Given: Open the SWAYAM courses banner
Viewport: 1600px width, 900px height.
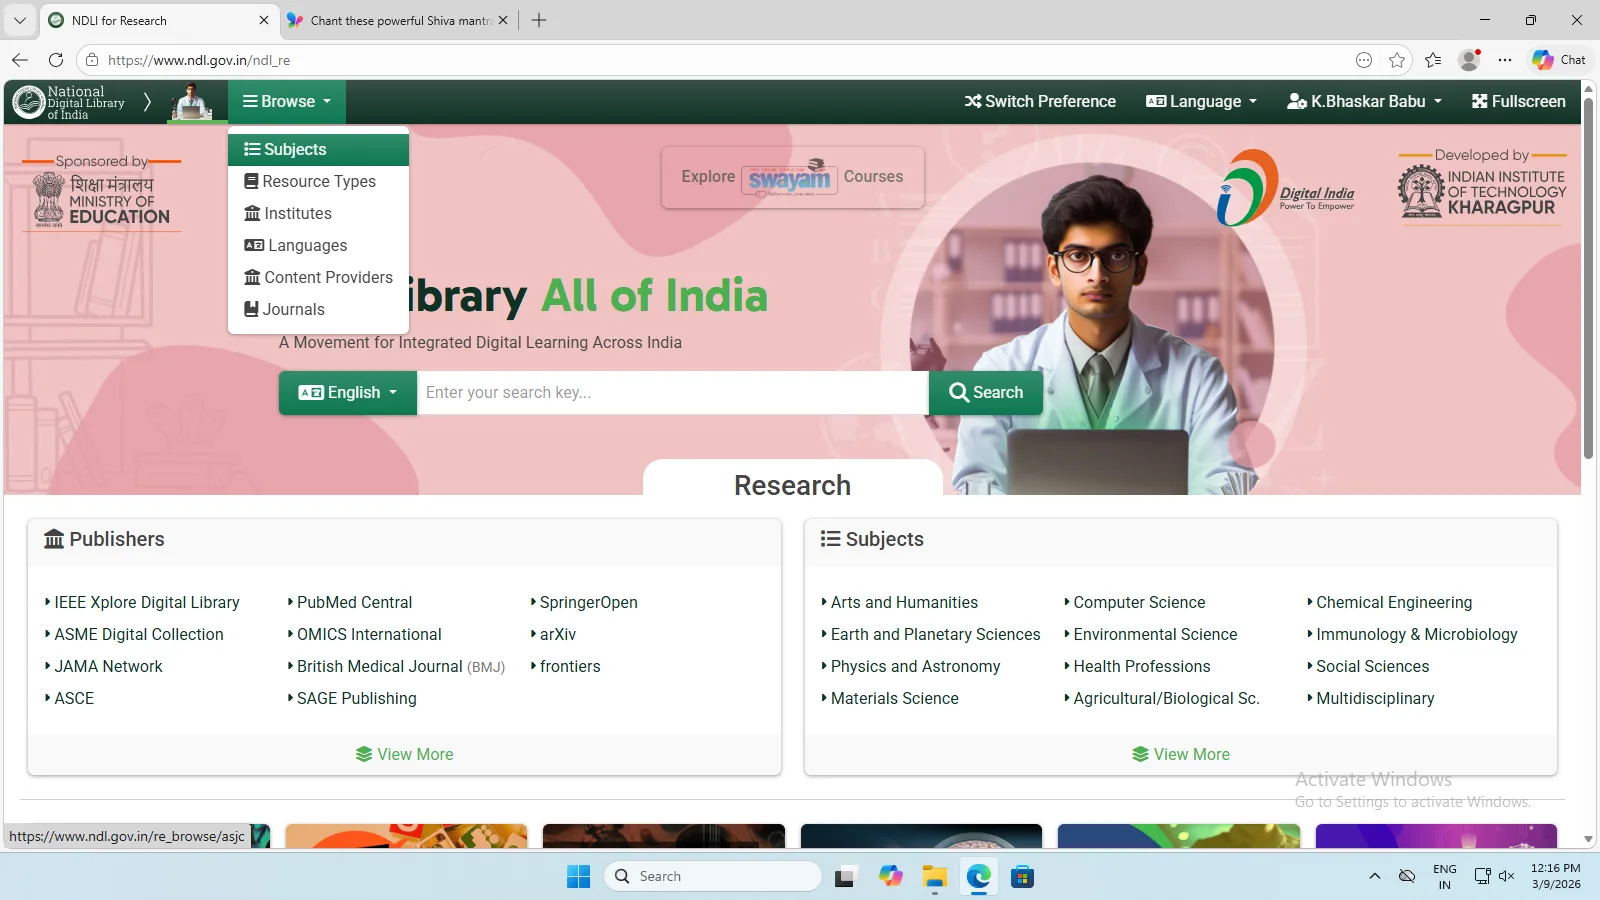Looking at the screenshot, I should 792,177.
